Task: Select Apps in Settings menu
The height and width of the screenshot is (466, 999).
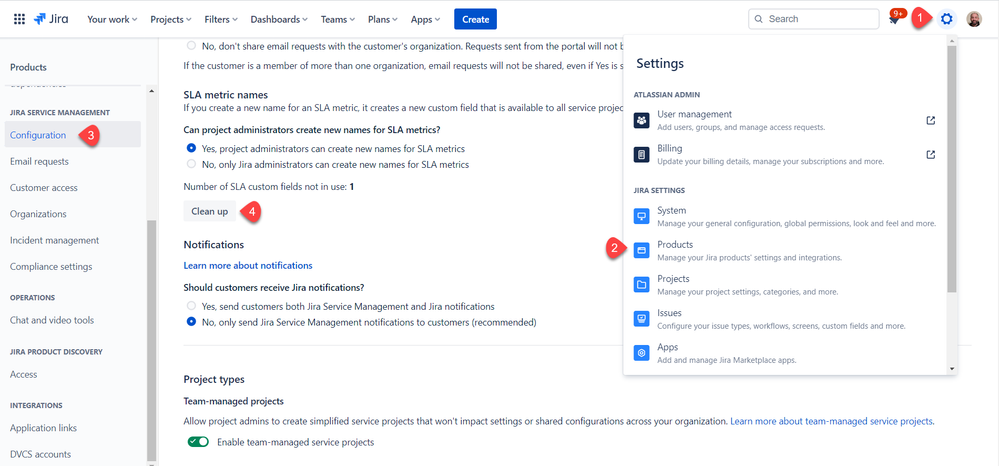Action: coord(785,353)
